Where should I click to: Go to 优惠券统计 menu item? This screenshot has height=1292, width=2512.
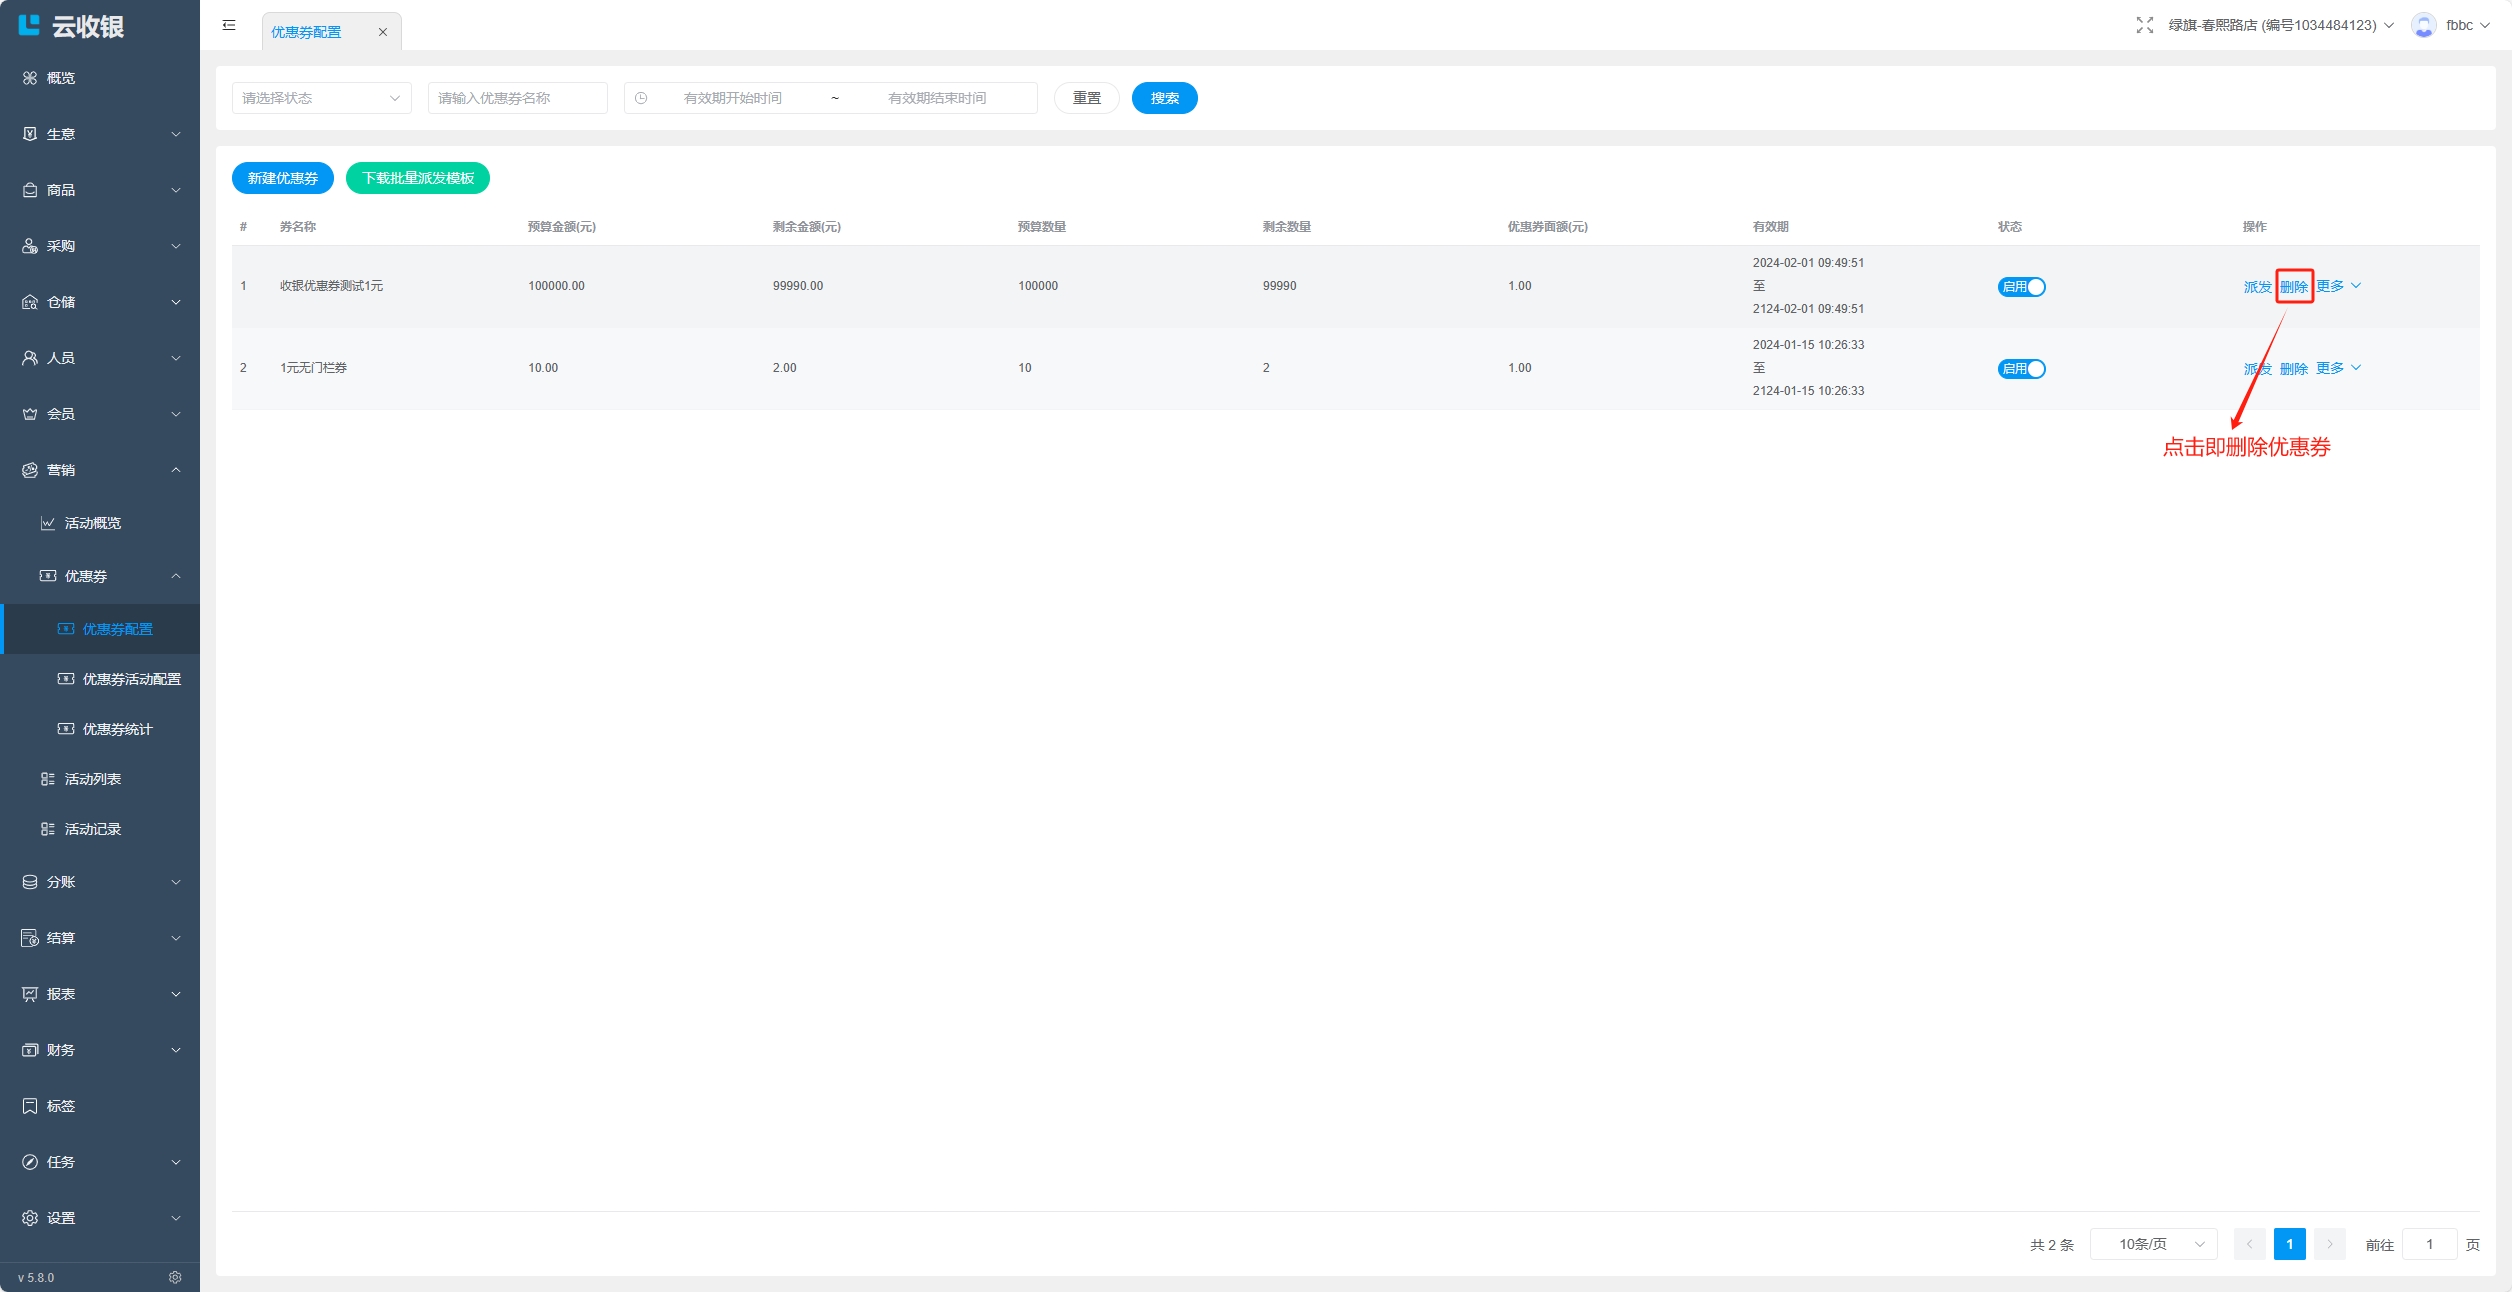tap(117, 729)
